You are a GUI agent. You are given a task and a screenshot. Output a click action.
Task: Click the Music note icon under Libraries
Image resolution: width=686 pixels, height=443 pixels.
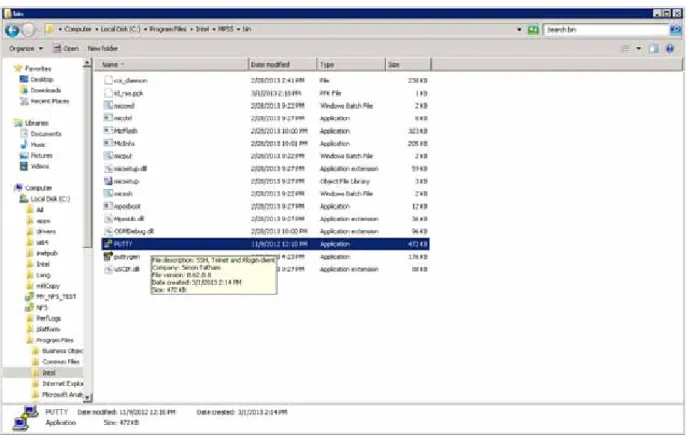24,145
